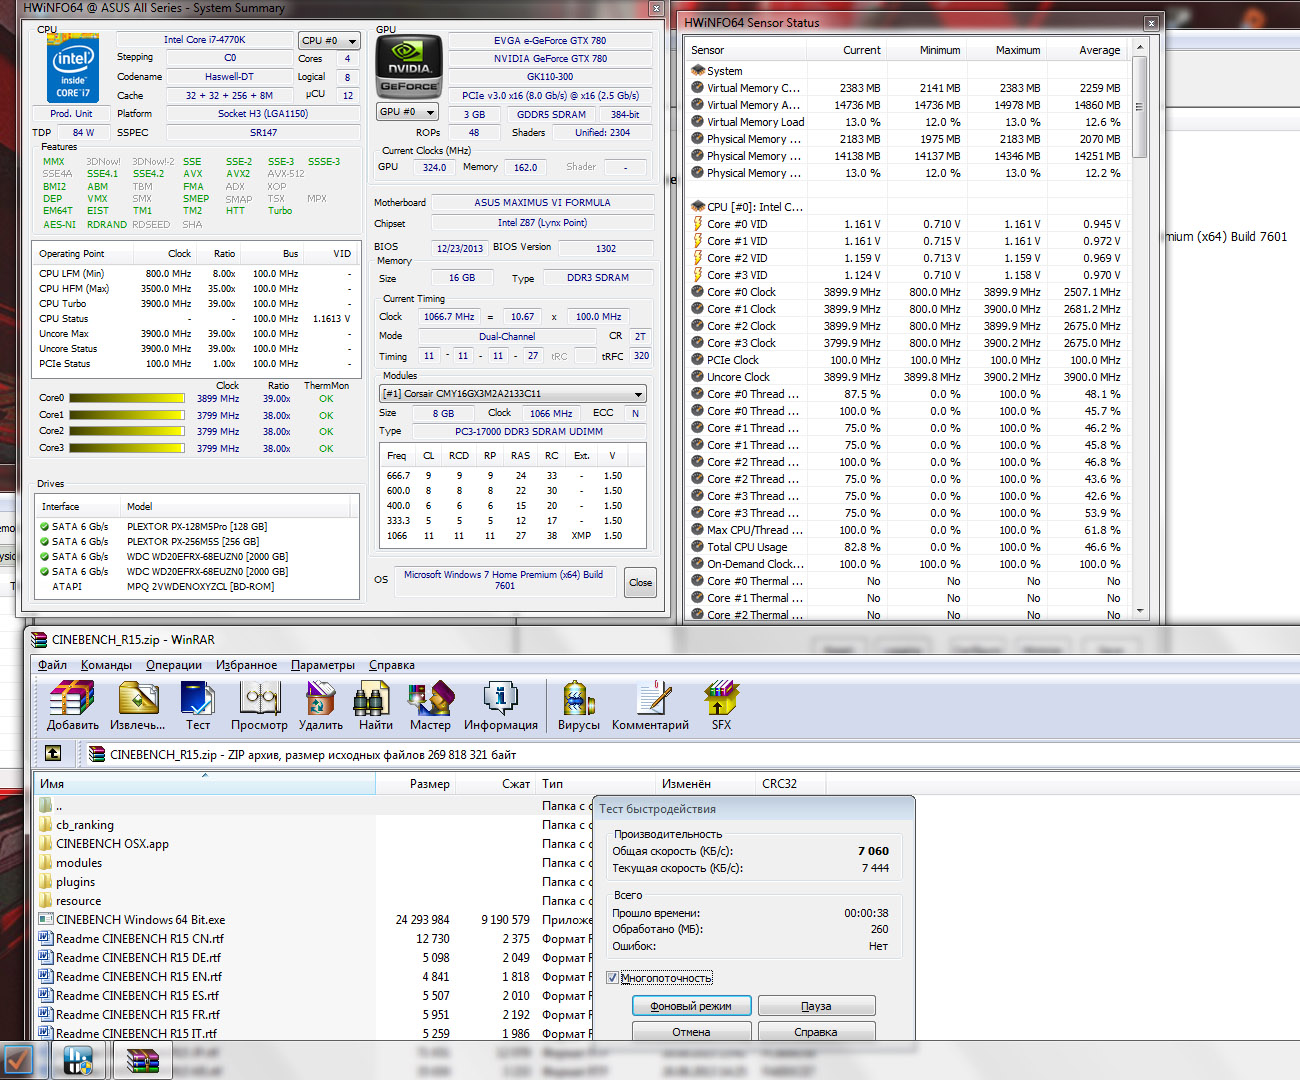Click the Вирусы (virus scan) toolbar icon
This screenshot has width=1300, height=1080.
click(578, 698)
